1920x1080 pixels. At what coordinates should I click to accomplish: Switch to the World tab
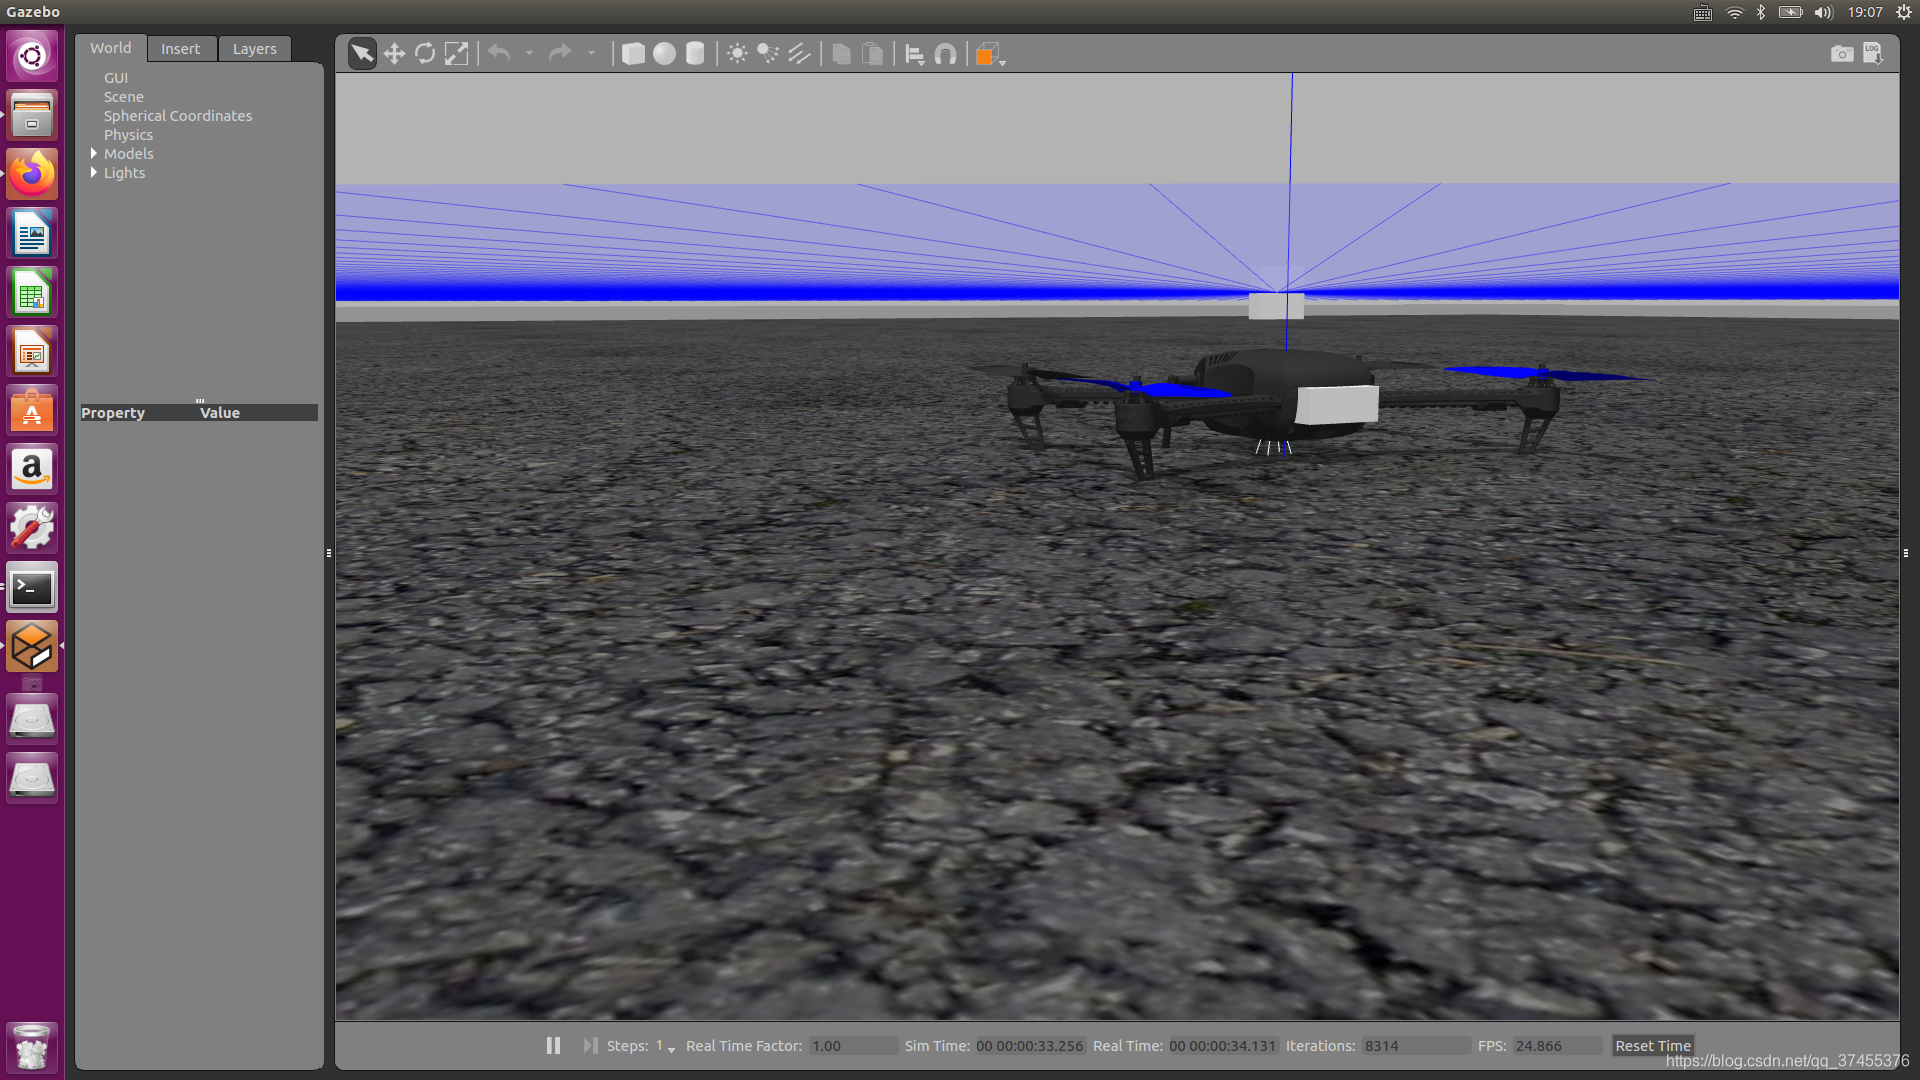(110, 48)
